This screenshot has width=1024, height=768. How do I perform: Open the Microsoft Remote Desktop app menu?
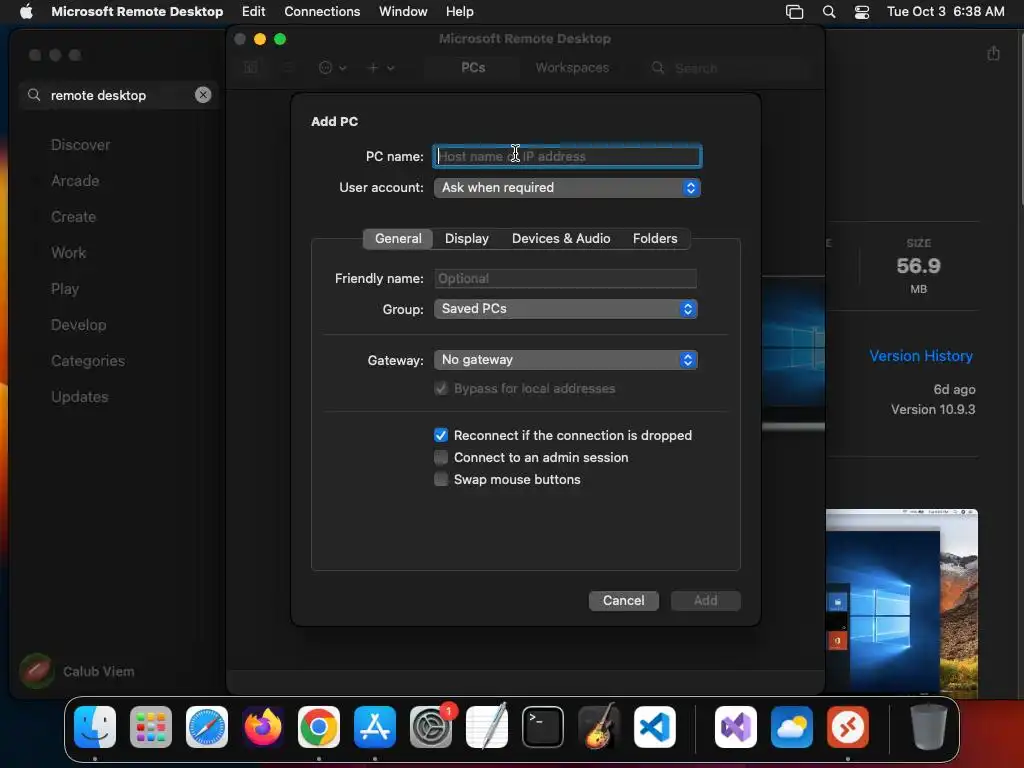(x=137, y=11)
